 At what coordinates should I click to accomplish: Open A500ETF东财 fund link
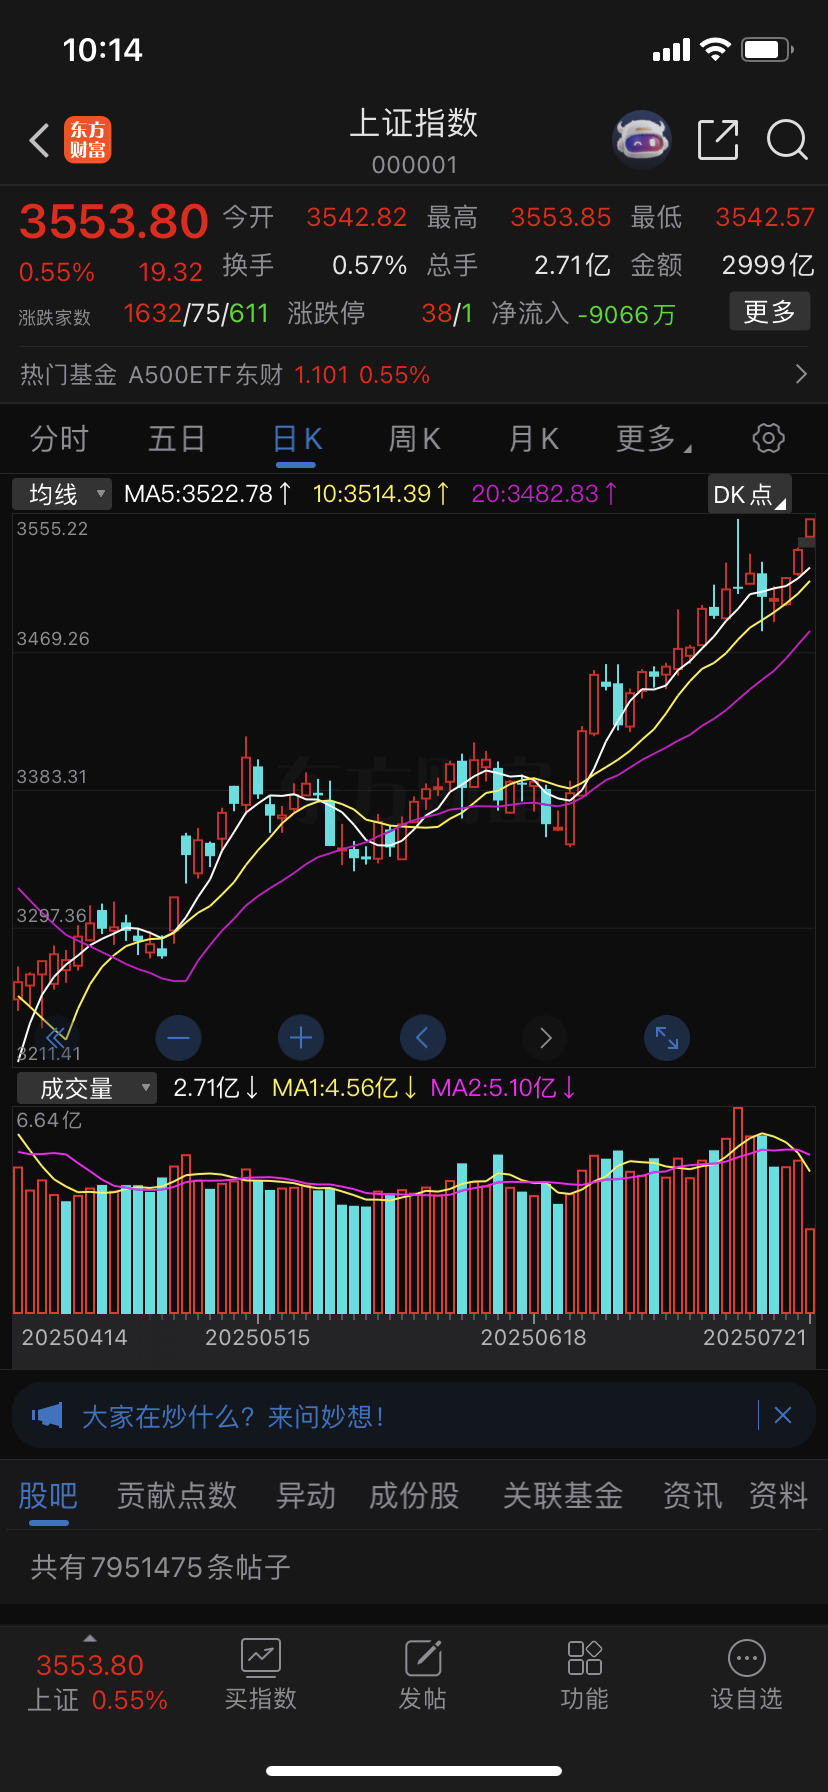206,375
